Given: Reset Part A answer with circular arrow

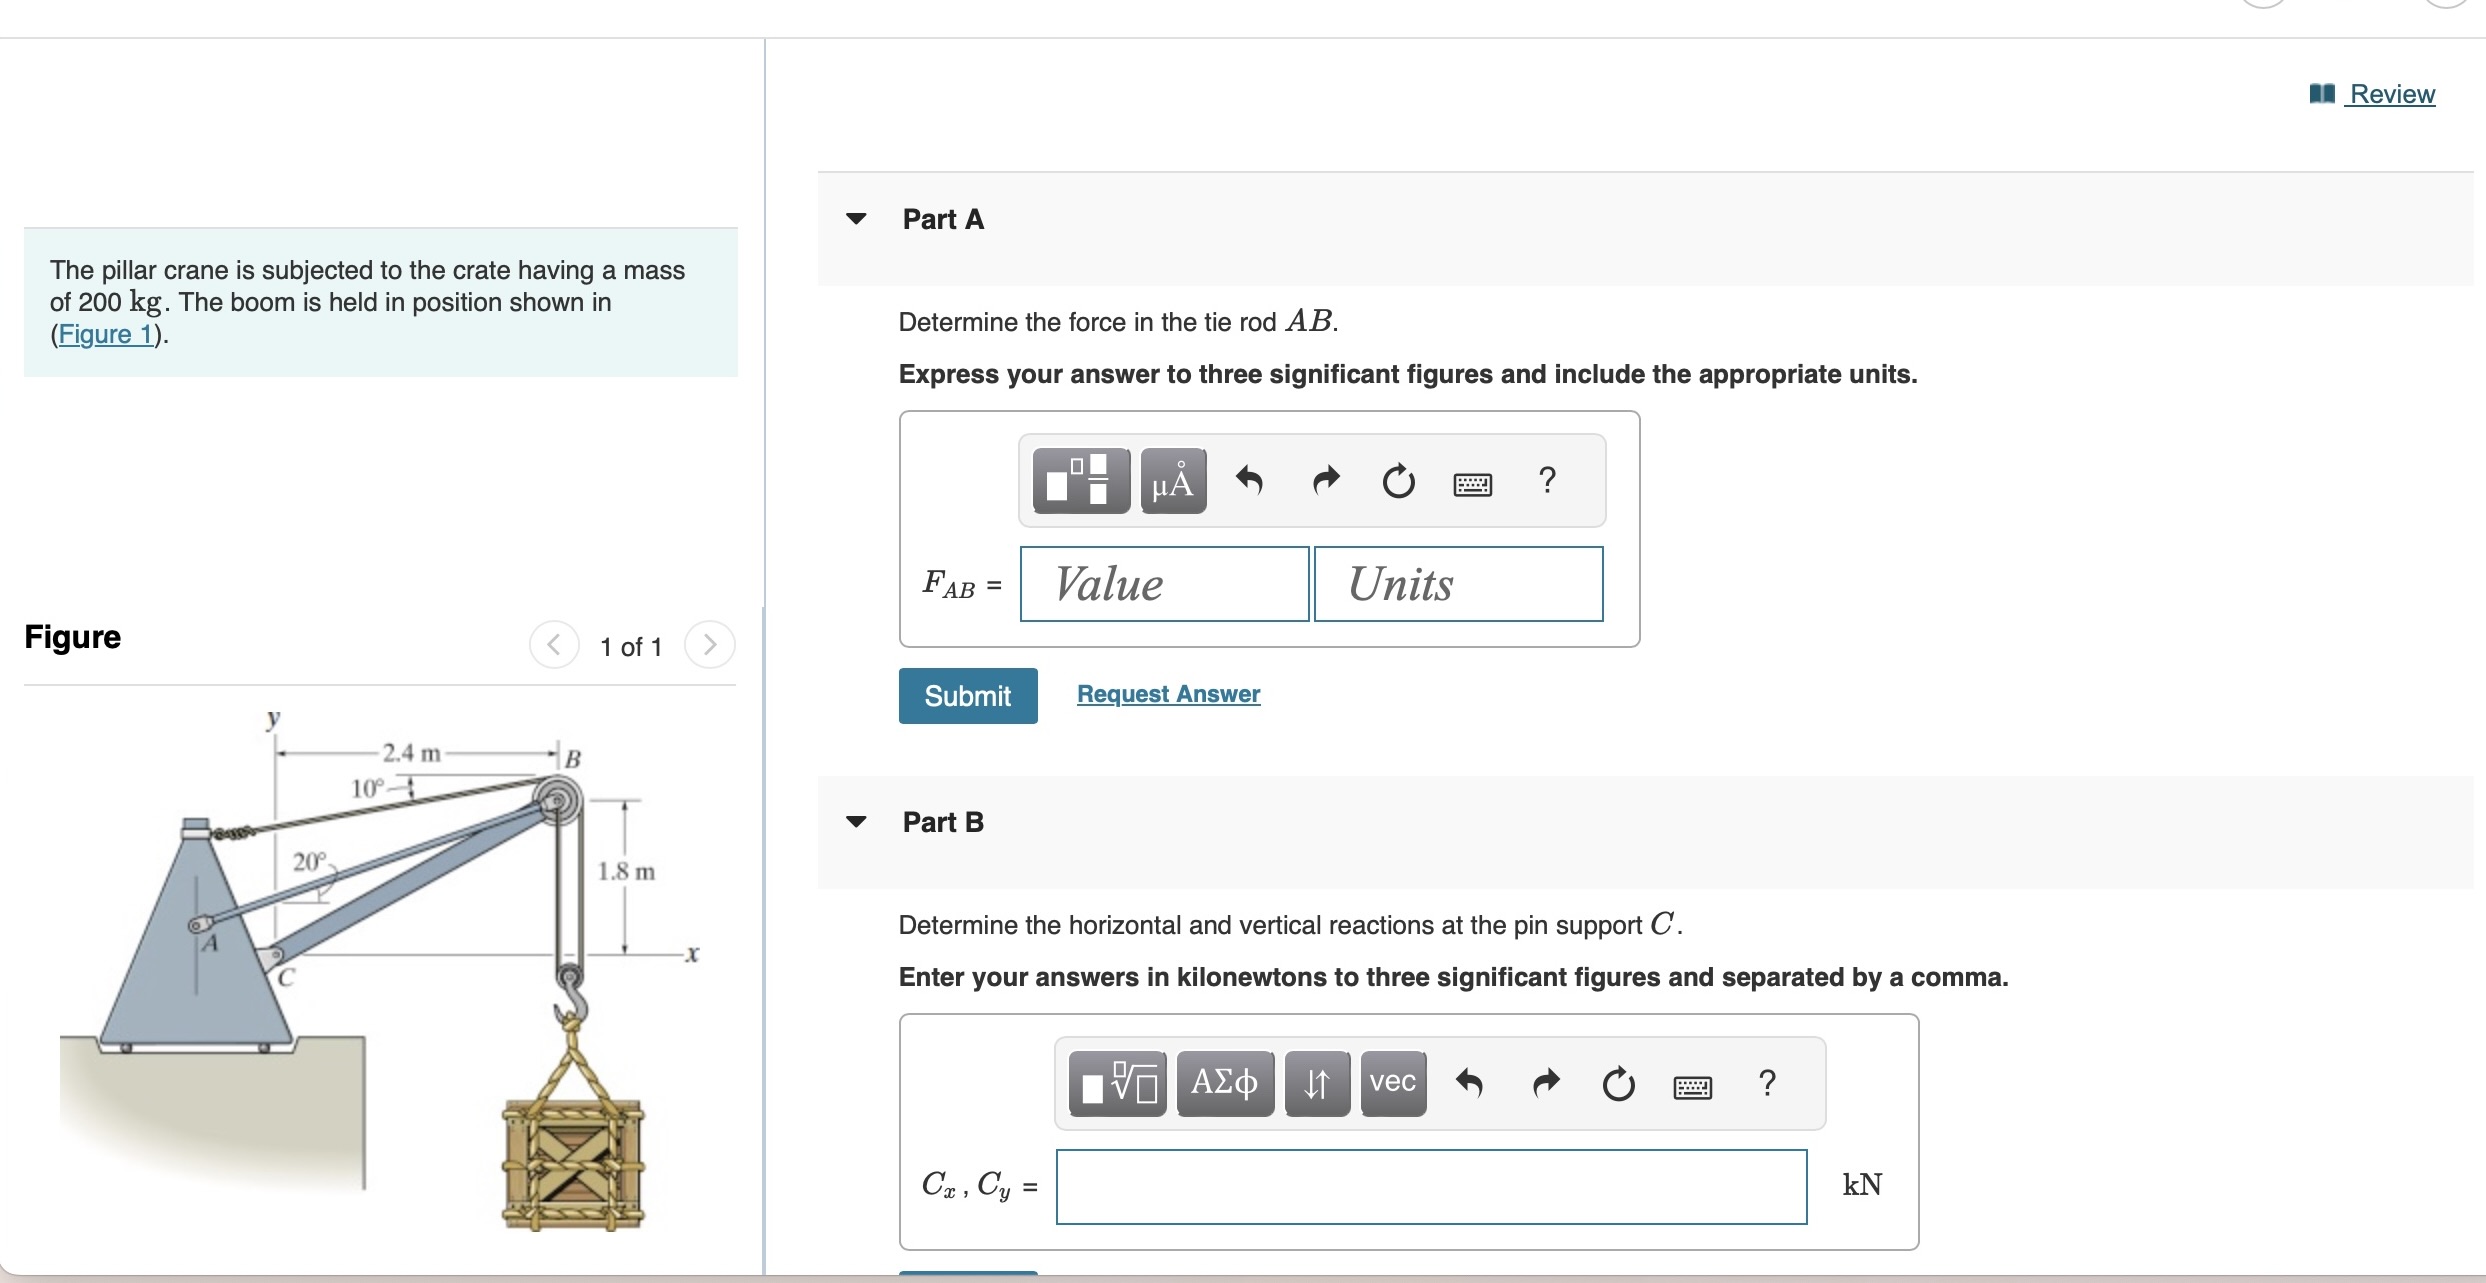Looking at the screenshot, I should coord(1398,482).
